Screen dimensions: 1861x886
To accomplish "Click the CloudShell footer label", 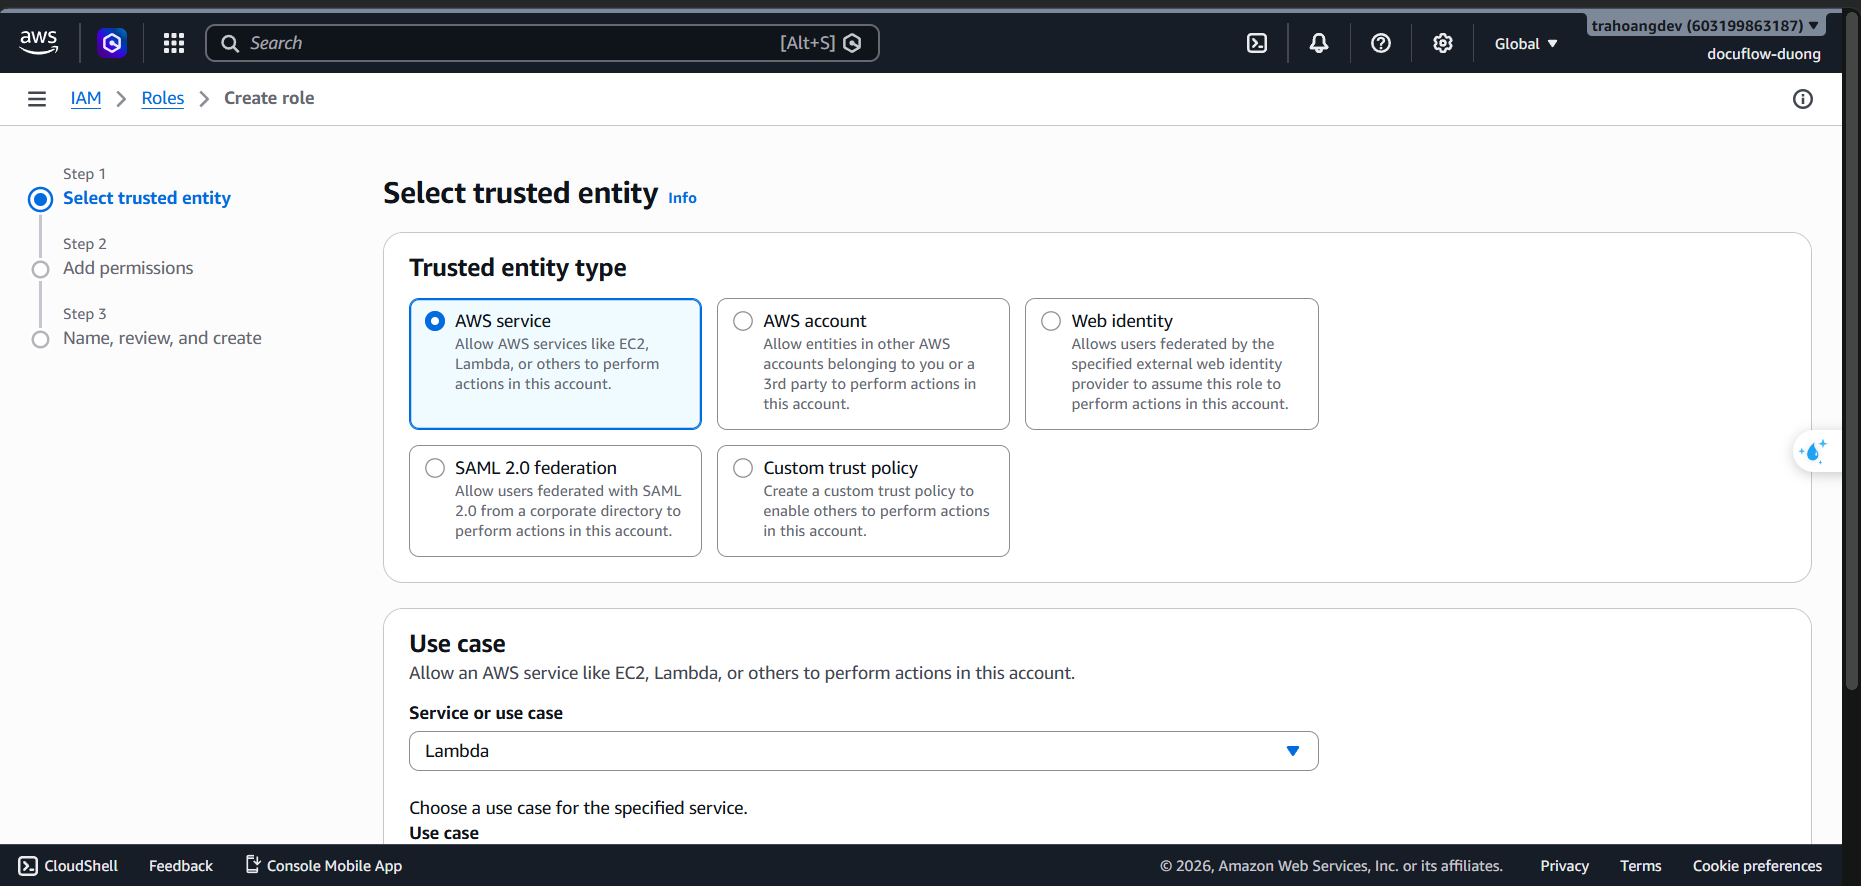I will click(x=81, y=866).
